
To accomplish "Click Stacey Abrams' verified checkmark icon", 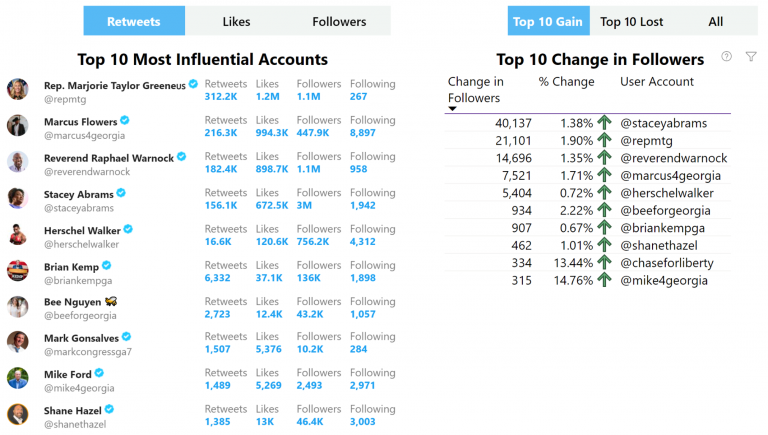I will pyautogui.click(x=121, y=193).
